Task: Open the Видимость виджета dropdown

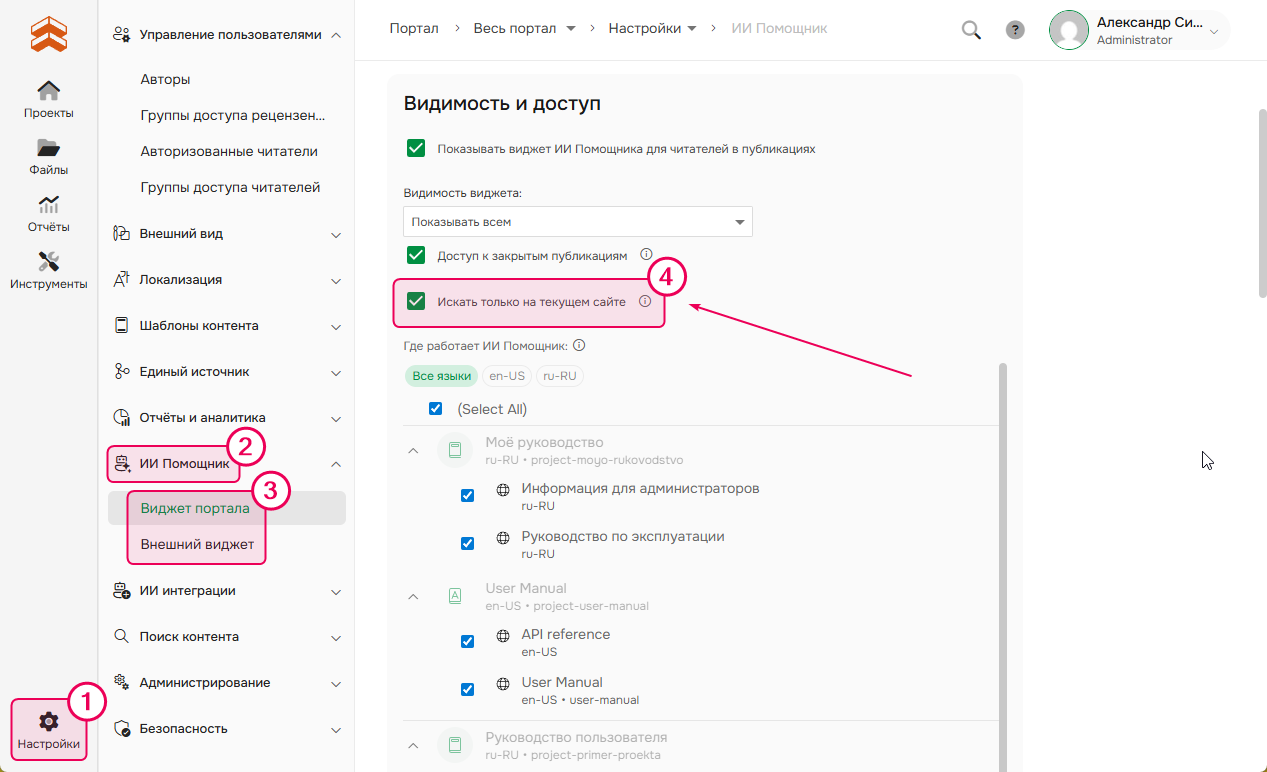Action: [578, 222]
